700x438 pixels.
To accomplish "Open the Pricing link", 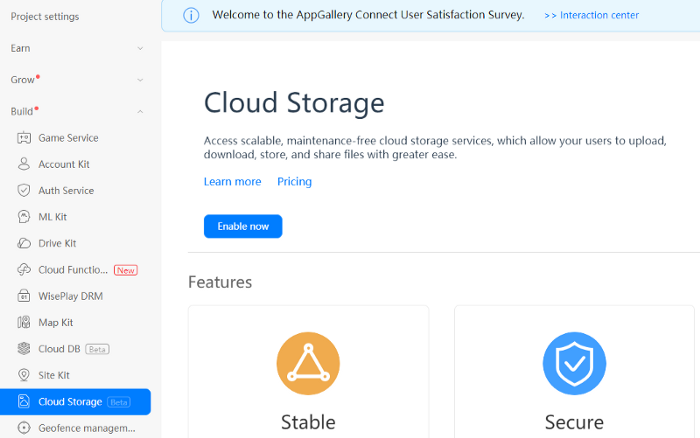I will [294, 182].
